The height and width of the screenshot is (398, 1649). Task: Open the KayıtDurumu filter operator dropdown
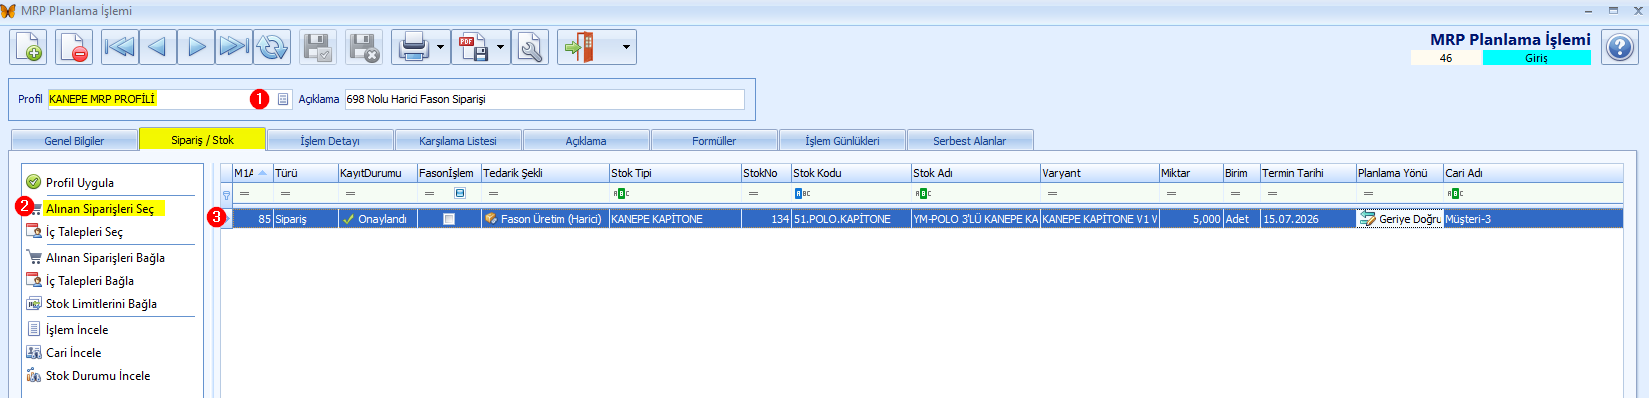tap(350, 194)
